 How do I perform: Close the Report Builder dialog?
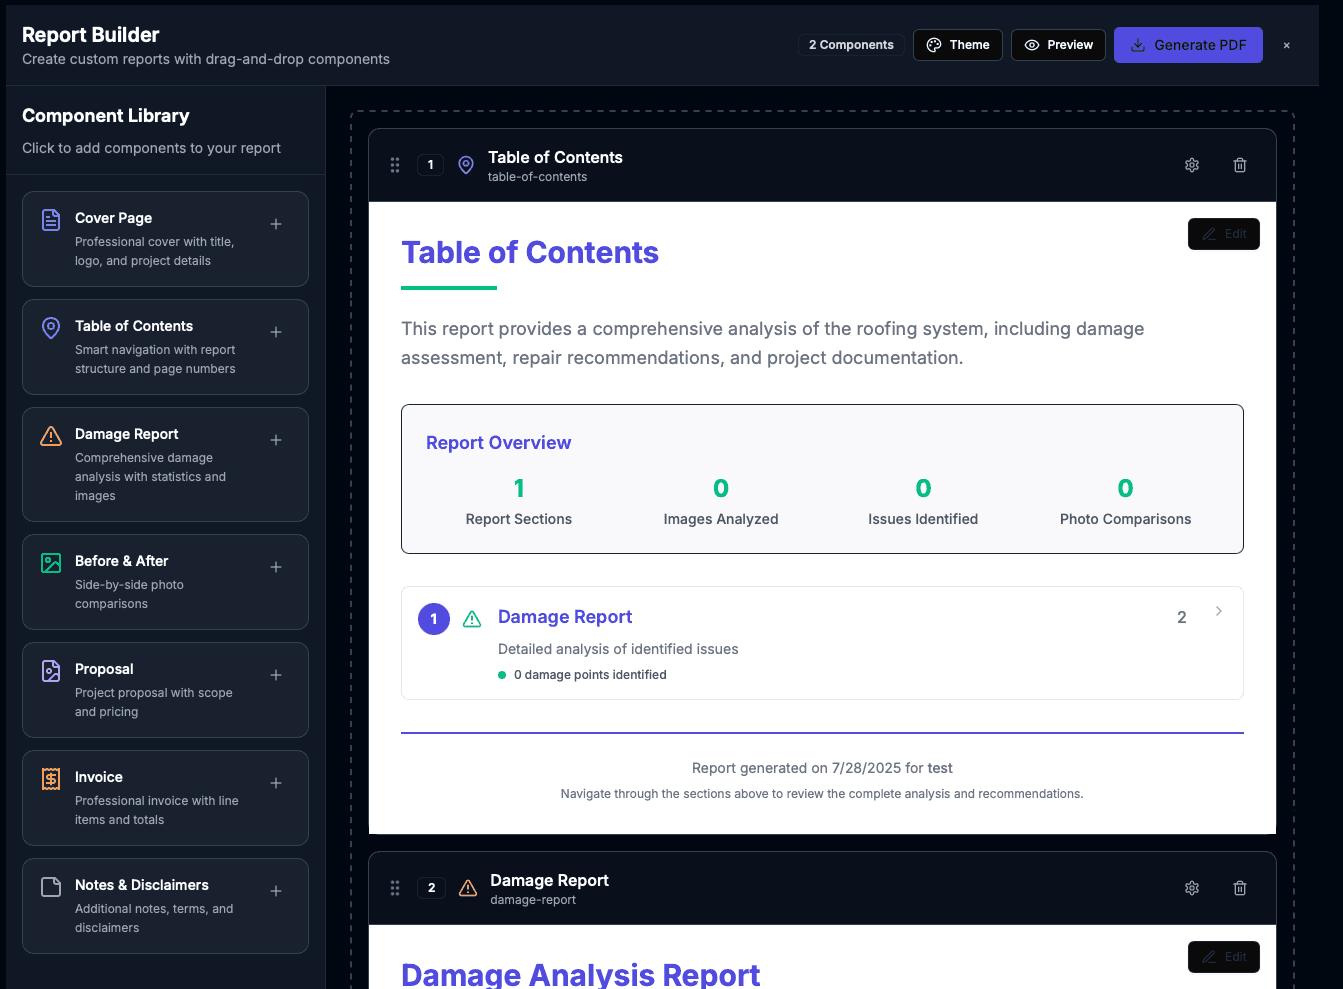(x=1287, y=45)
